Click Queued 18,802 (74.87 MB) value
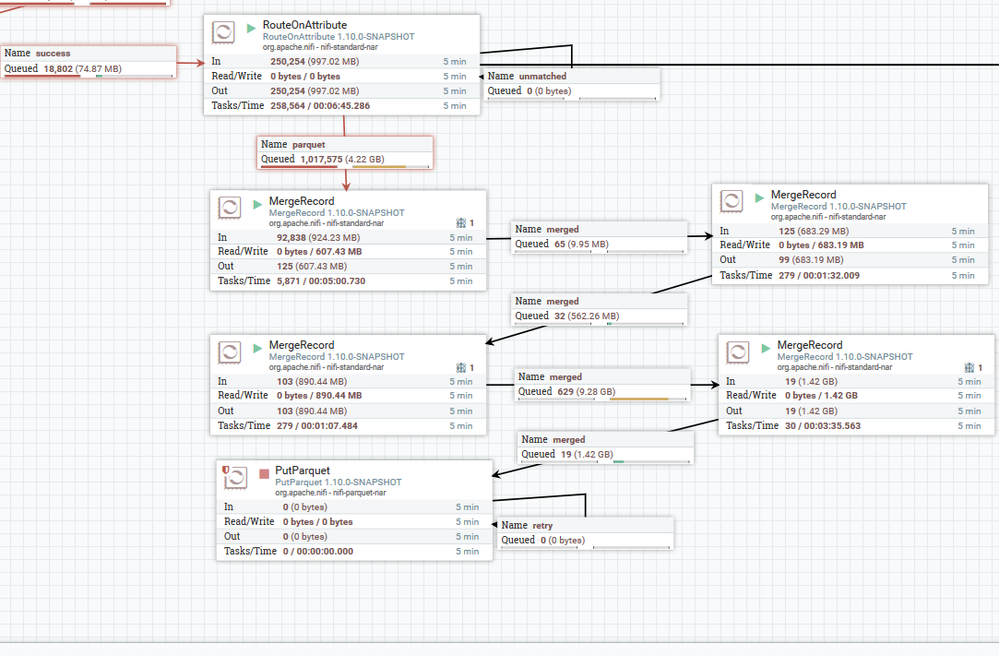 point(82,69)
